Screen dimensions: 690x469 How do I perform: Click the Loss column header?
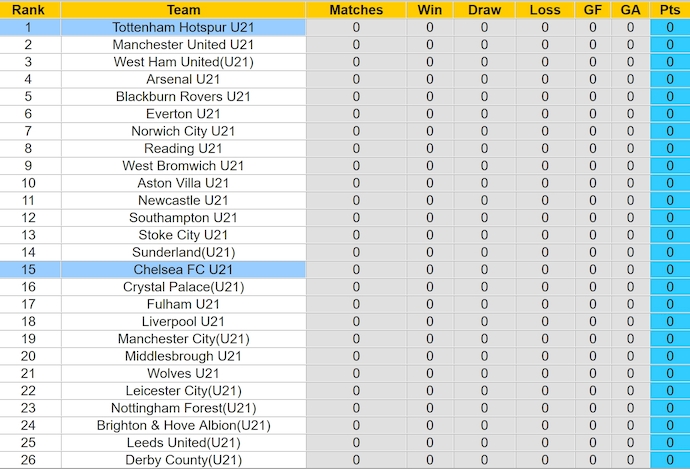545,10
